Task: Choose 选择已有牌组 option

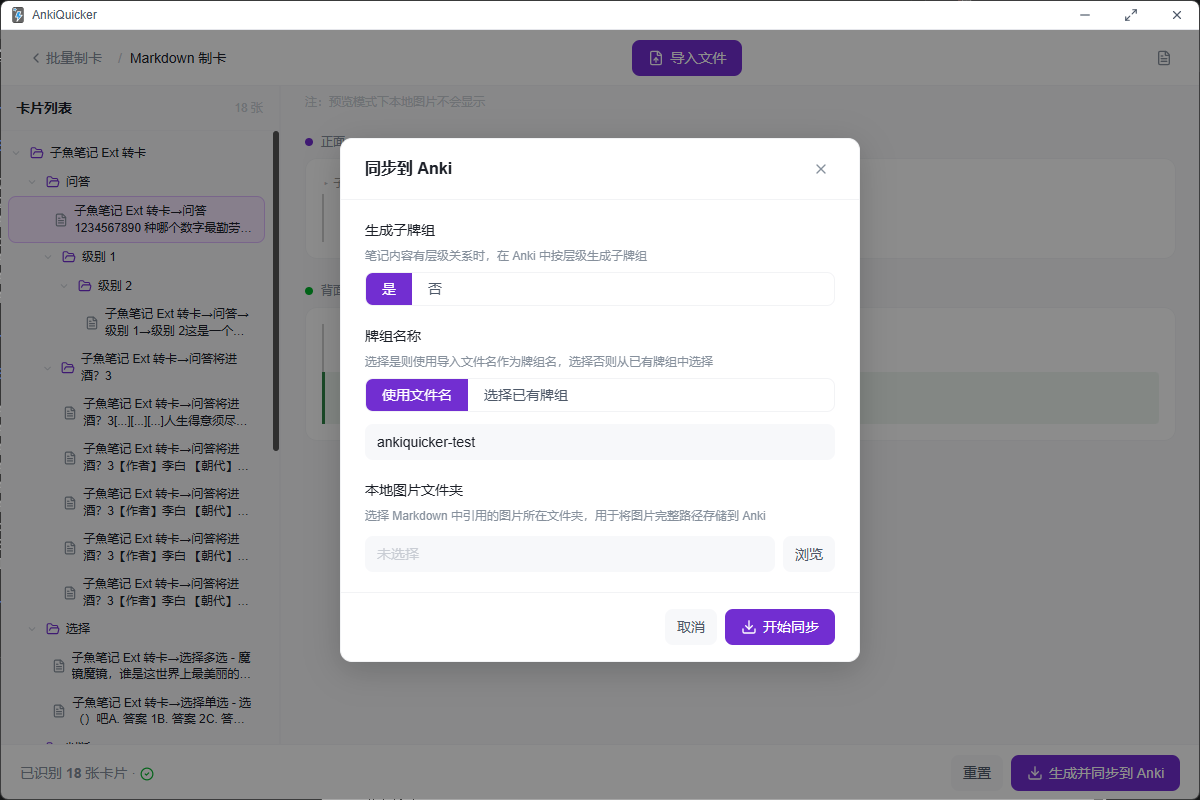Action: pyautogui.click(x=526, y=395)
